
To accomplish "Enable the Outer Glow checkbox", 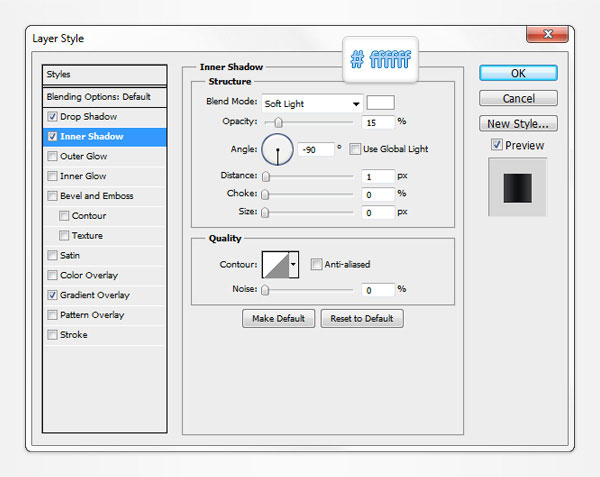I will point(52,156).
